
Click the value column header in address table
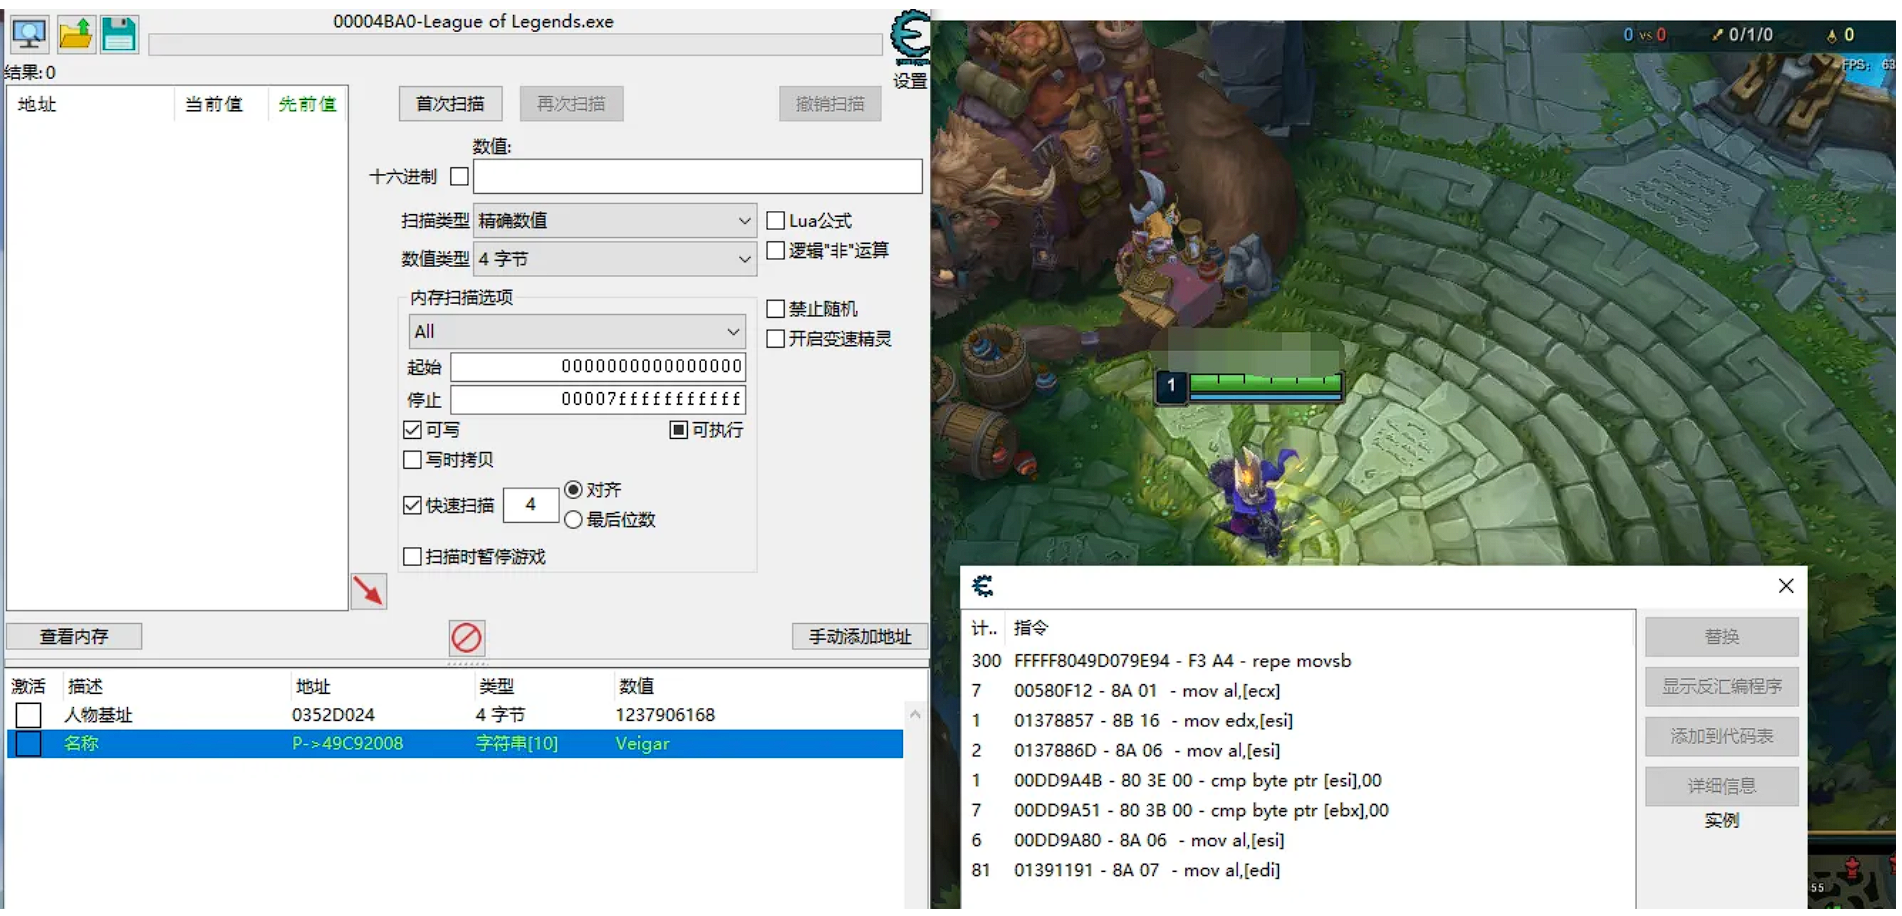[x=758, y=687]
